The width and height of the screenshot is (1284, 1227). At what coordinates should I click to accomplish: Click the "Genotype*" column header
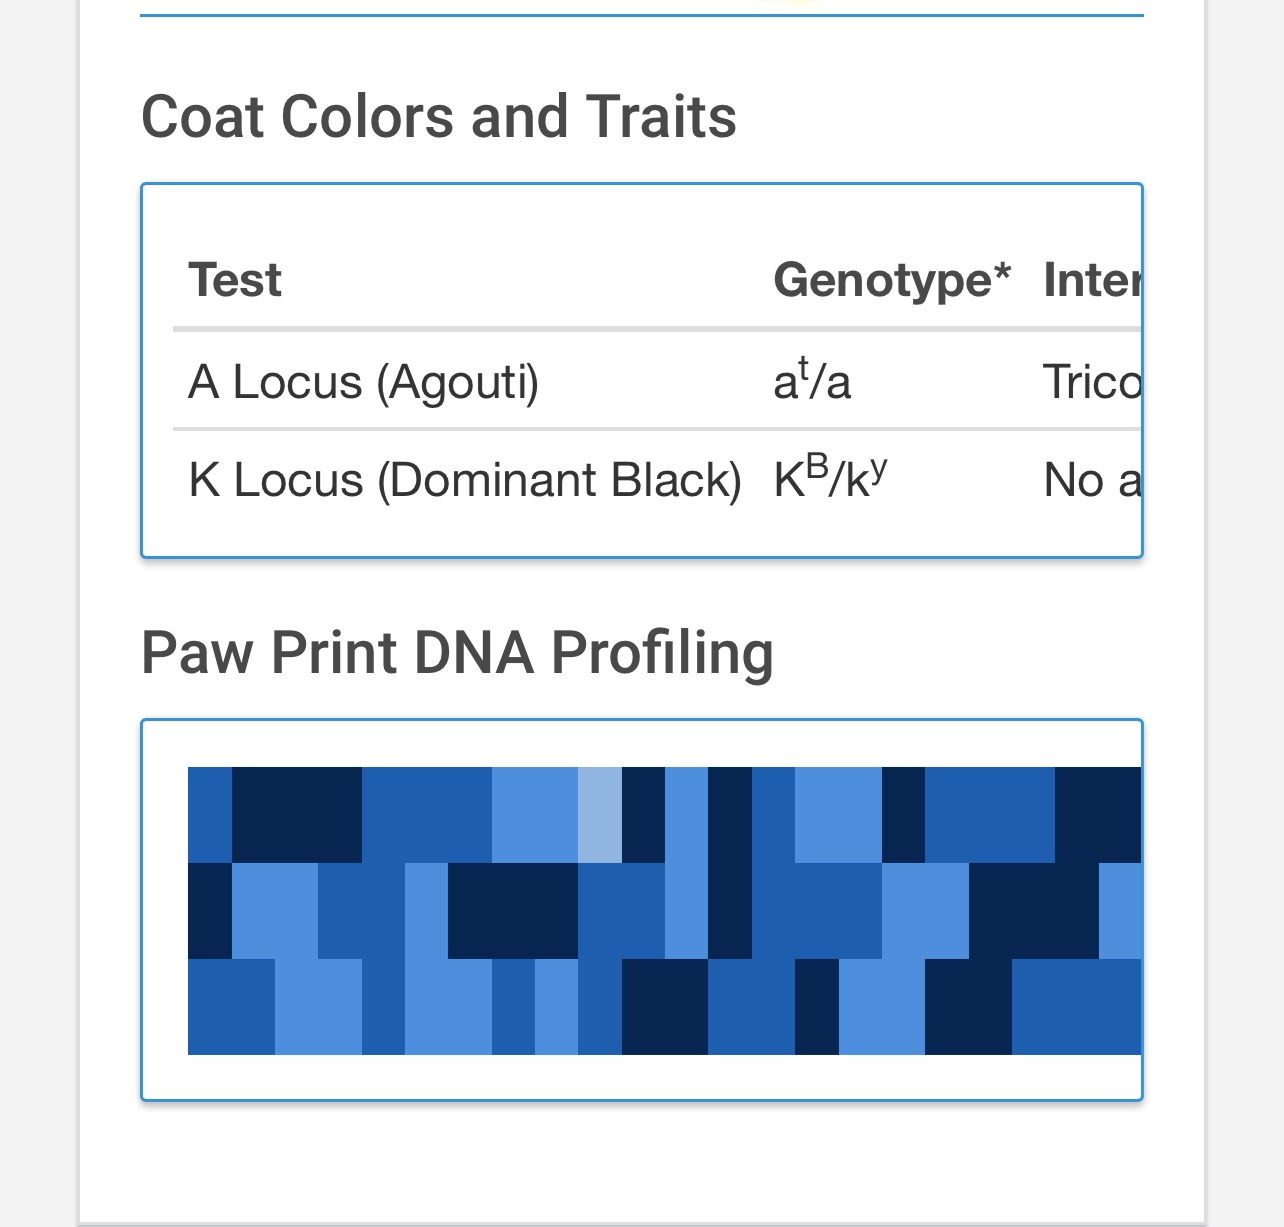click(892, 280)
